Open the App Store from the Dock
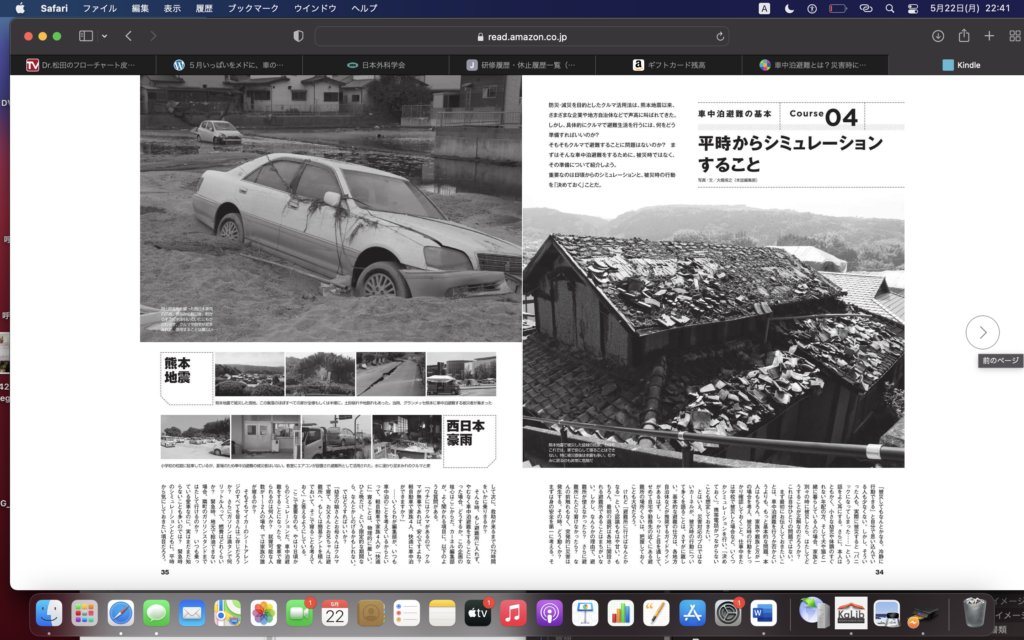The height and width of the screenshot is (640, 1024). pos(692,612)
